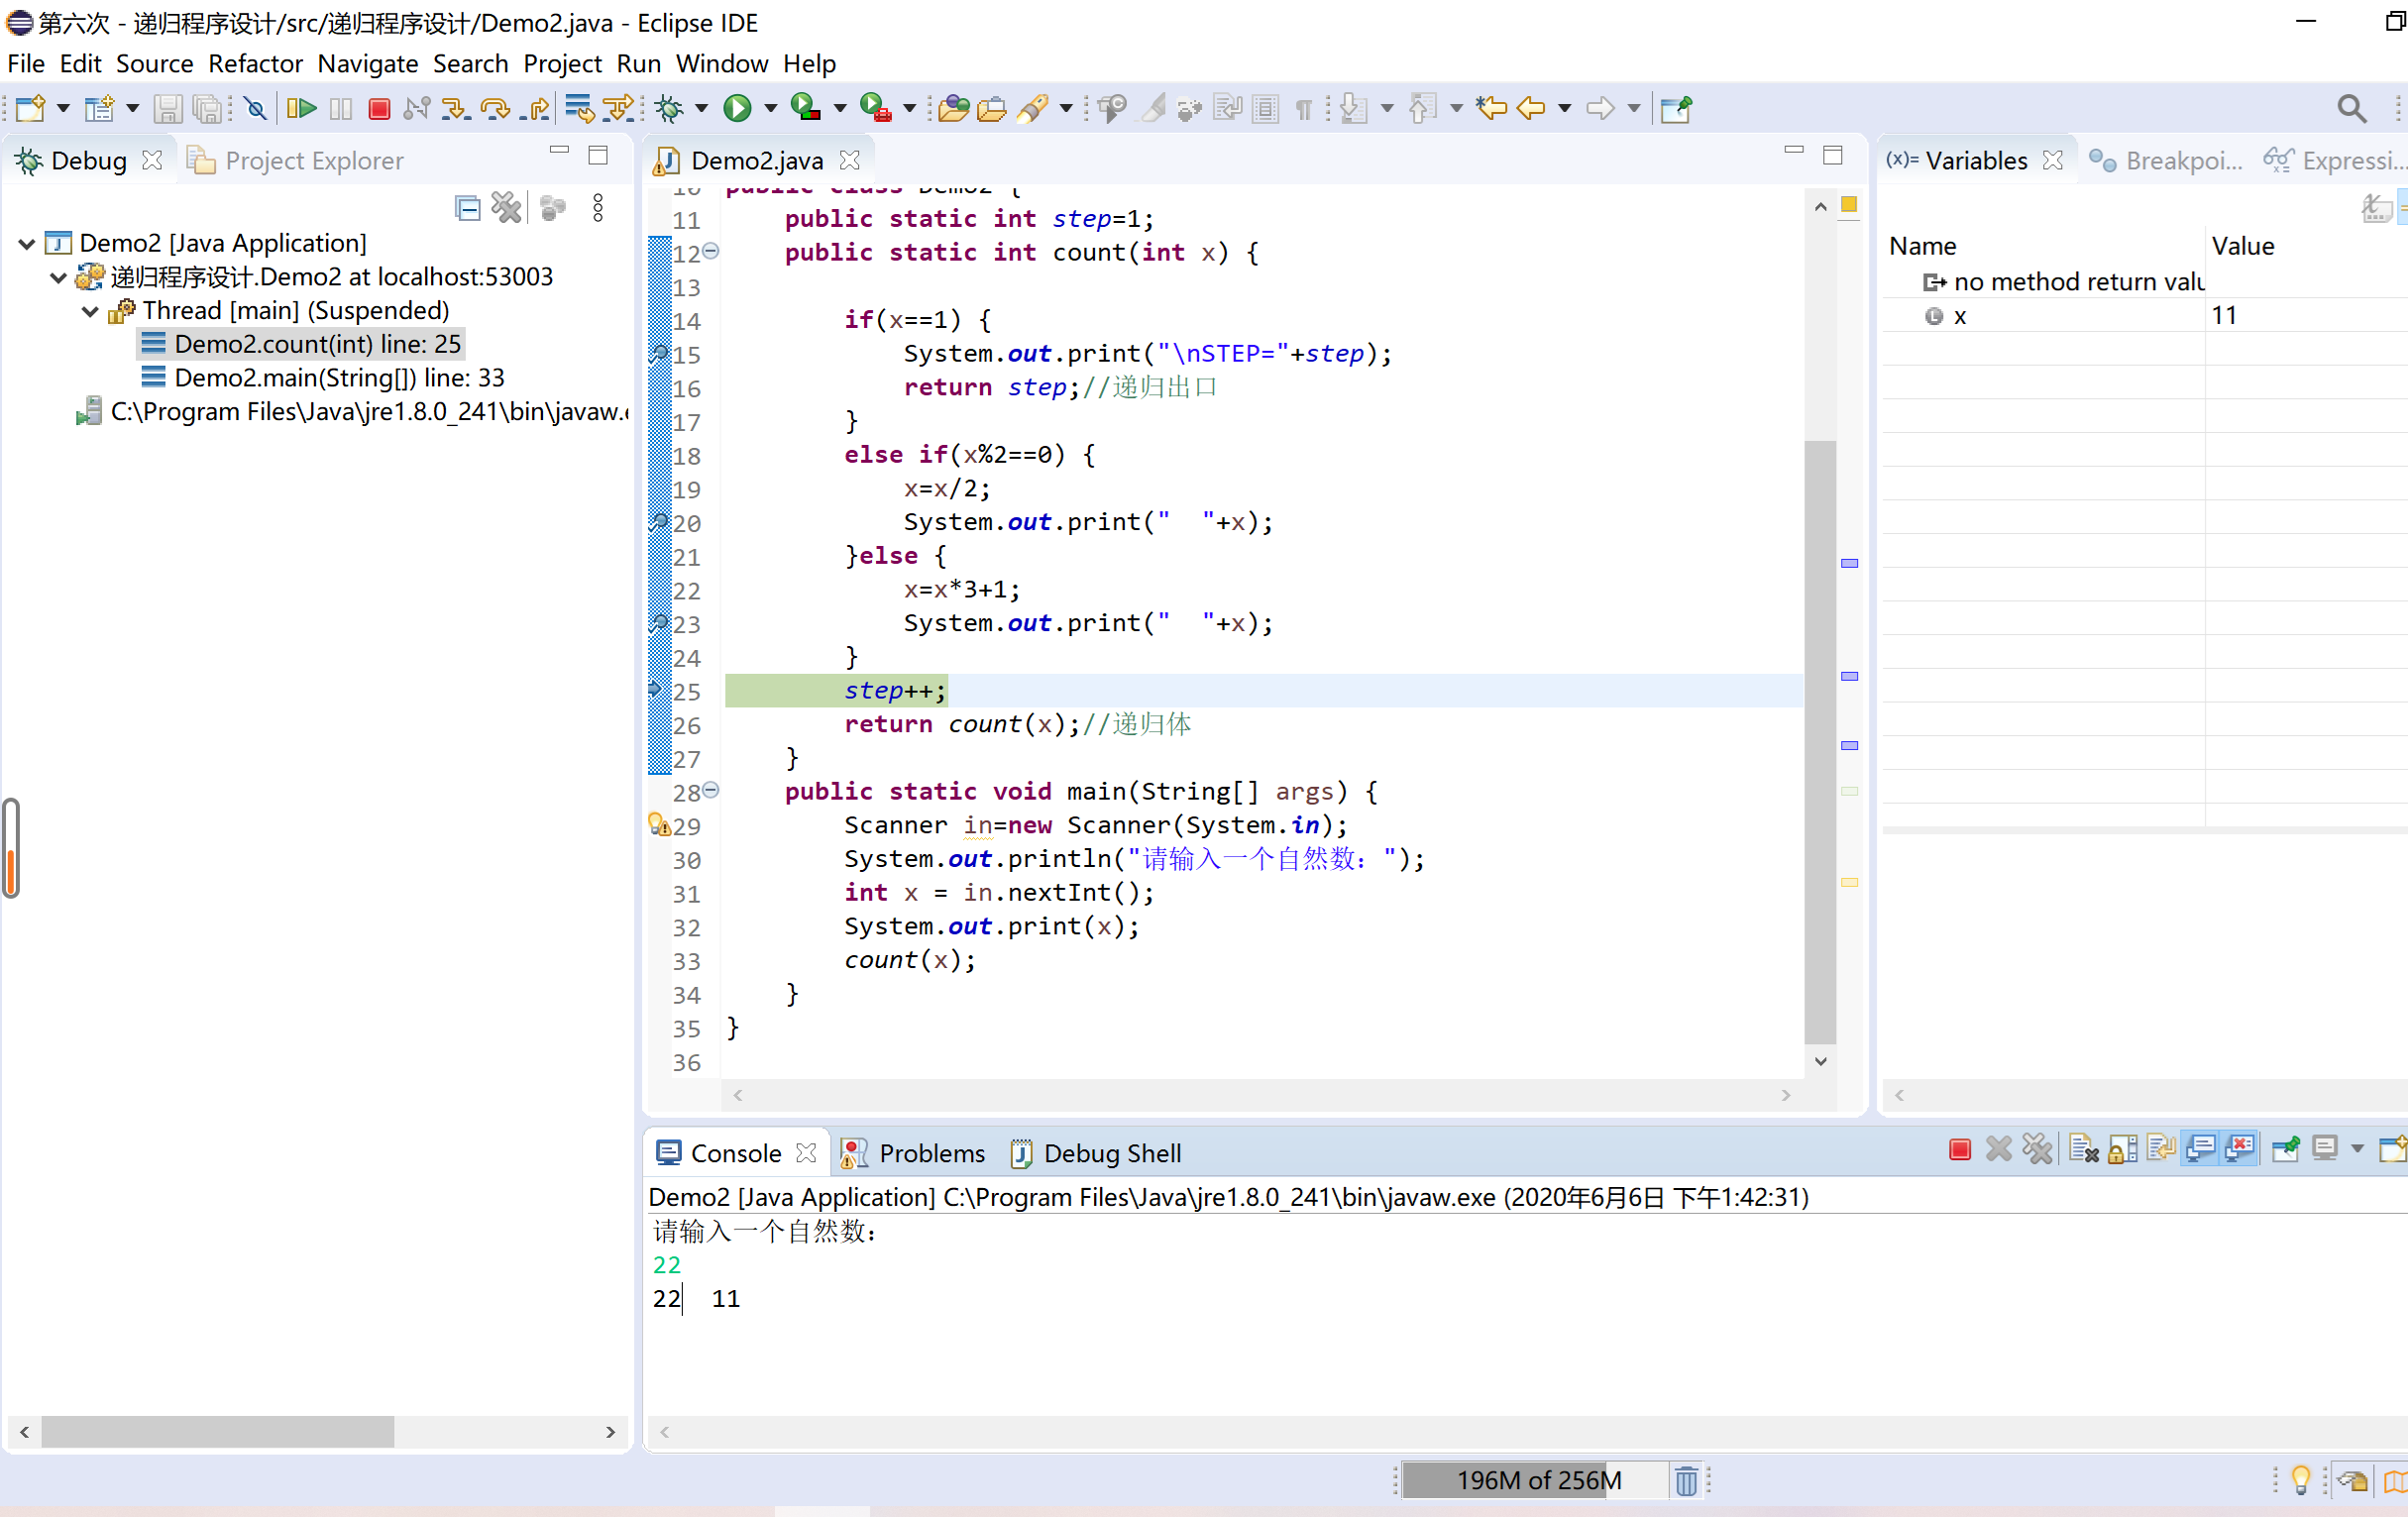Click the Coverage run icon
This screenshot has width=2408, height=1517.
(x=805, y=107)
